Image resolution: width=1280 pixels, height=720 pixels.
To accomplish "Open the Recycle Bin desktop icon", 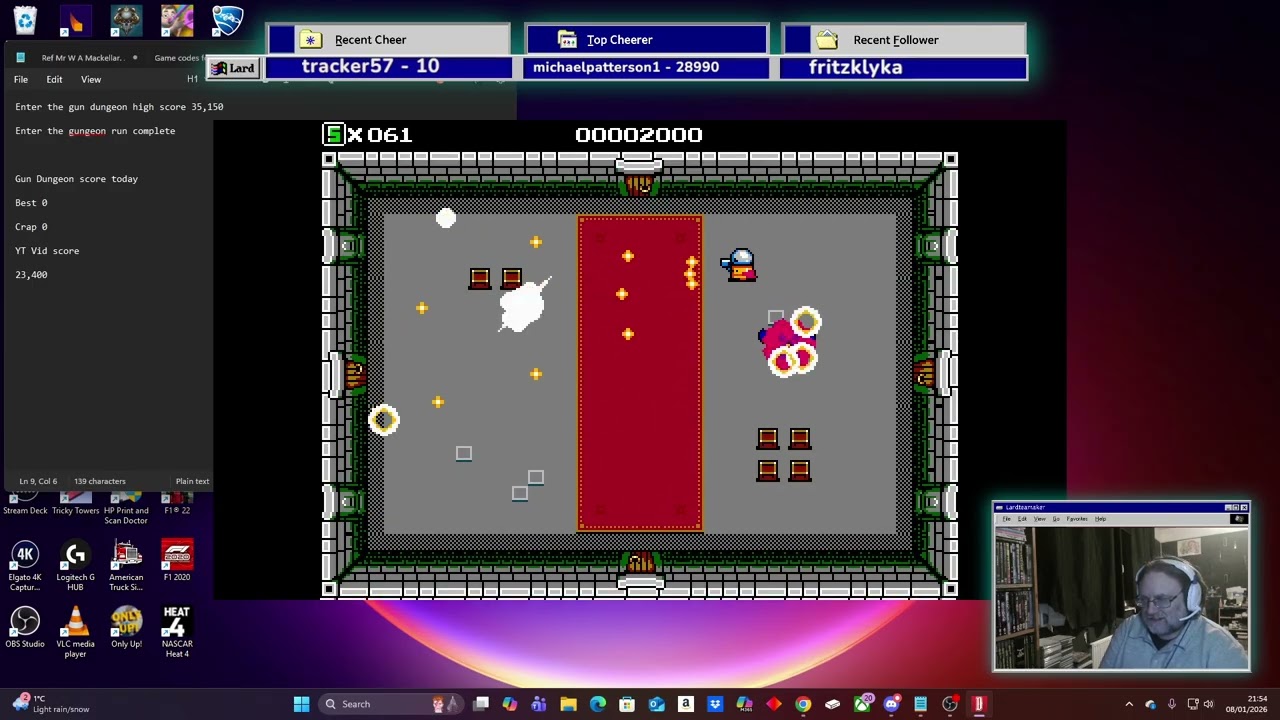I will [x=25, y=20].
